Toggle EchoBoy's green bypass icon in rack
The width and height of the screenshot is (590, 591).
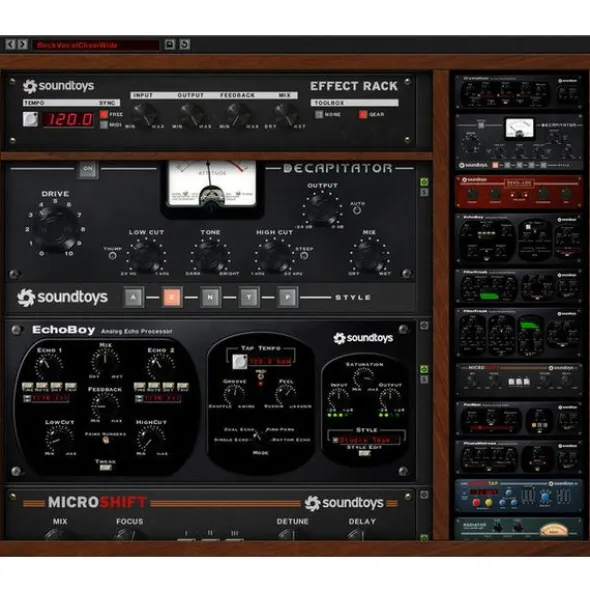tap(424, 369)
